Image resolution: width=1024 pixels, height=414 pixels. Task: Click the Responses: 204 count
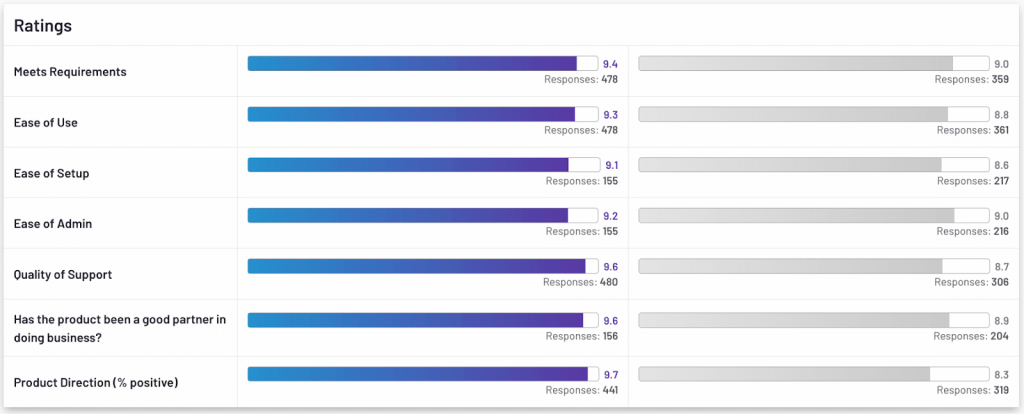pos(970,336)
